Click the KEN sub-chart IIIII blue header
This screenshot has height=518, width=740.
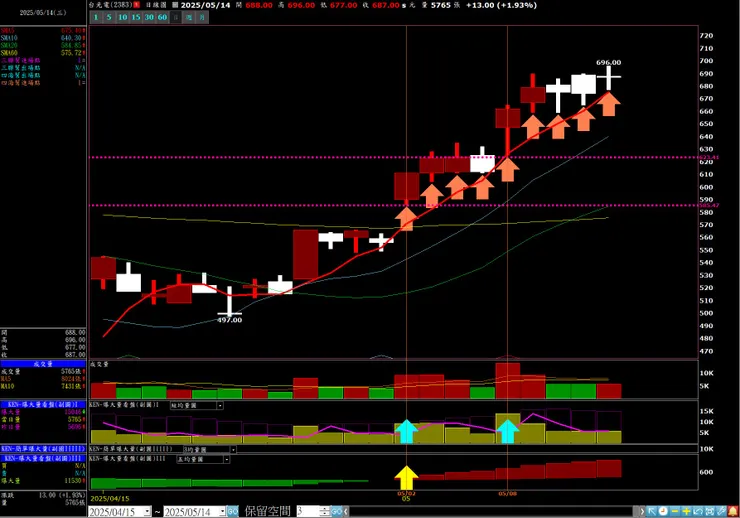click(43, 449)
